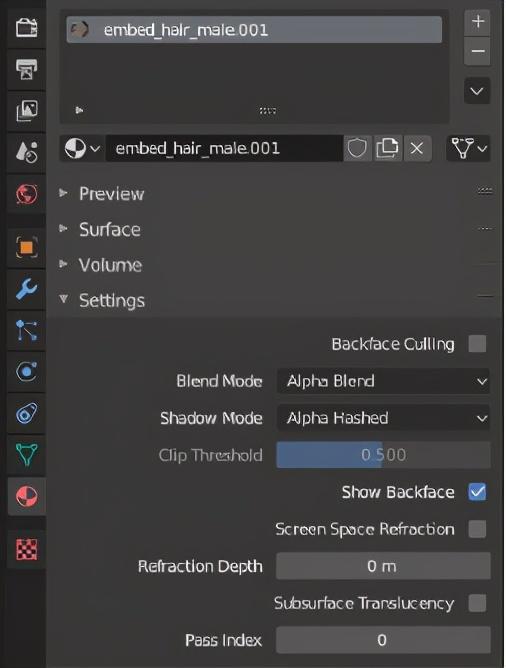This screenshot has width=506, height=668.
Task: Click the Pass Index value field
Action: [x=383, y=640]
